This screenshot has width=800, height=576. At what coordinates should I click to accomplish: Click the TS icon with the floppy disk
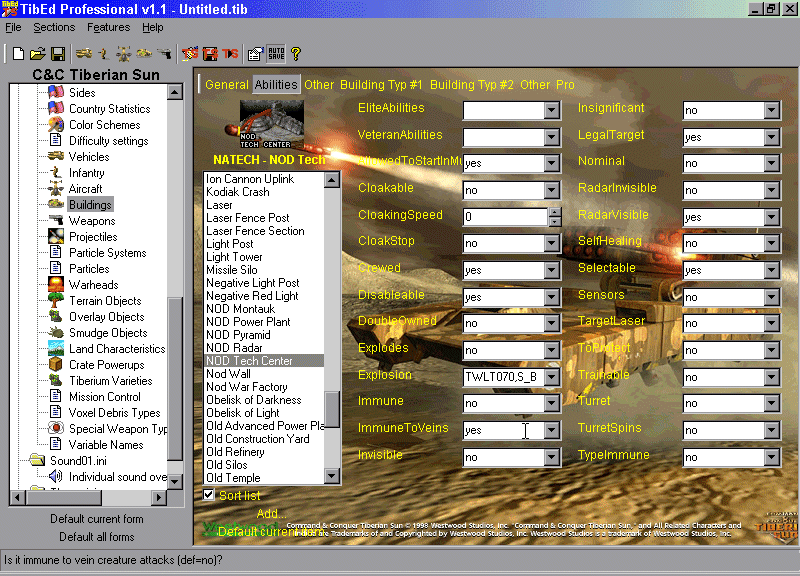pyautogui.click(x=210, y=54)
